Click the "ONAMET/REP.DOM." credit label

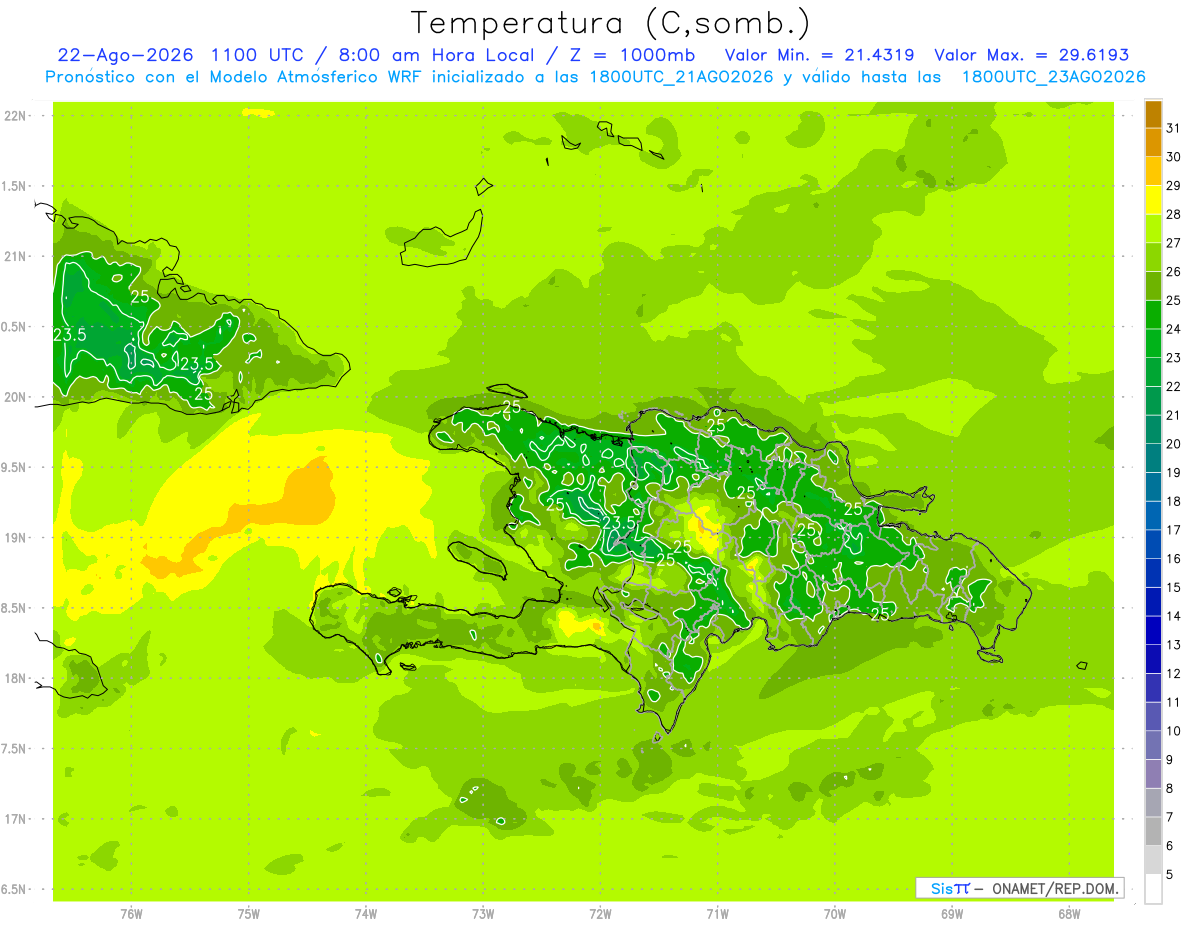1055,888
